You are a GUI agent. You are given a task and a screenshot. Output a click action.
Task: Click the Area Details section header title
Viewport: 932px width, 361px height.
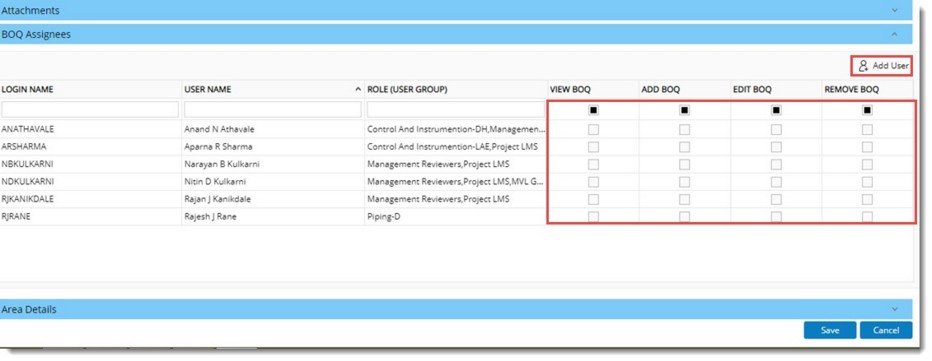click(29, 309)
